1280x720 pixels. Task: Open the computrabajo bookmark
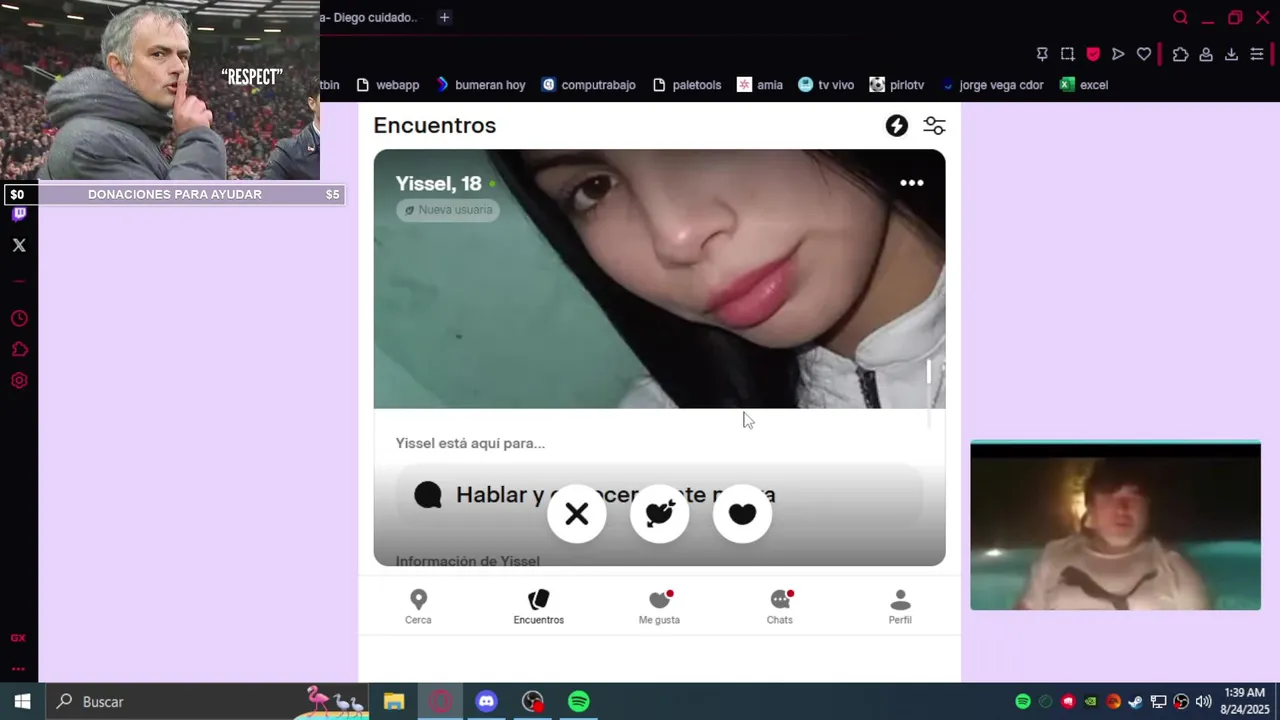pyautogui.click(x=589, y=85)
